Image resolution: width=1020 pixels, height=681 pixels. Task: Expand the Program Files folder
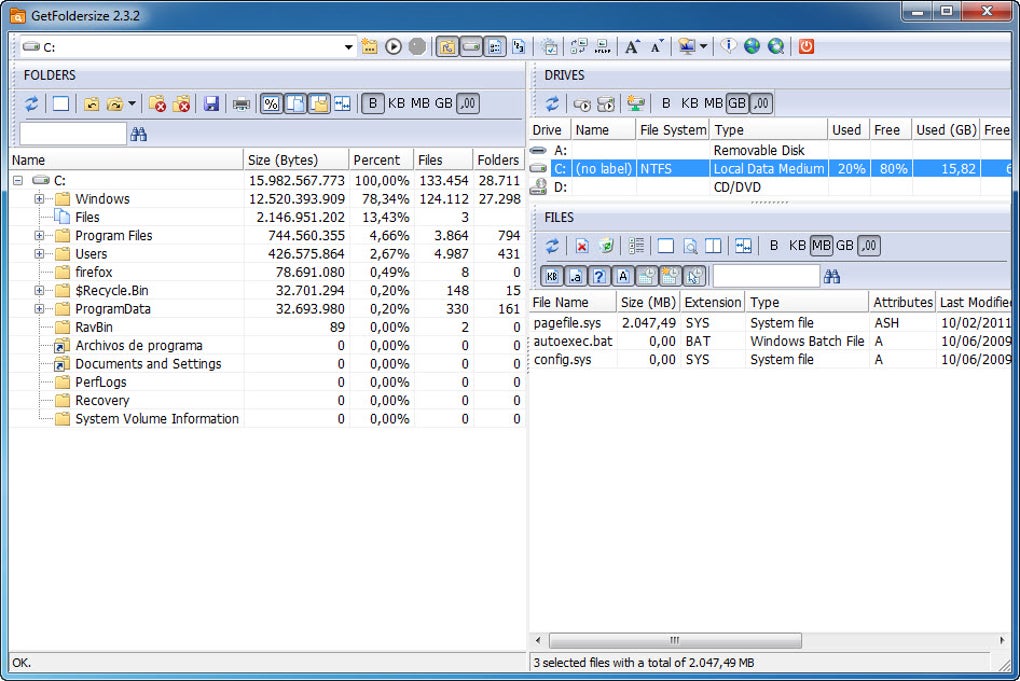39,235
